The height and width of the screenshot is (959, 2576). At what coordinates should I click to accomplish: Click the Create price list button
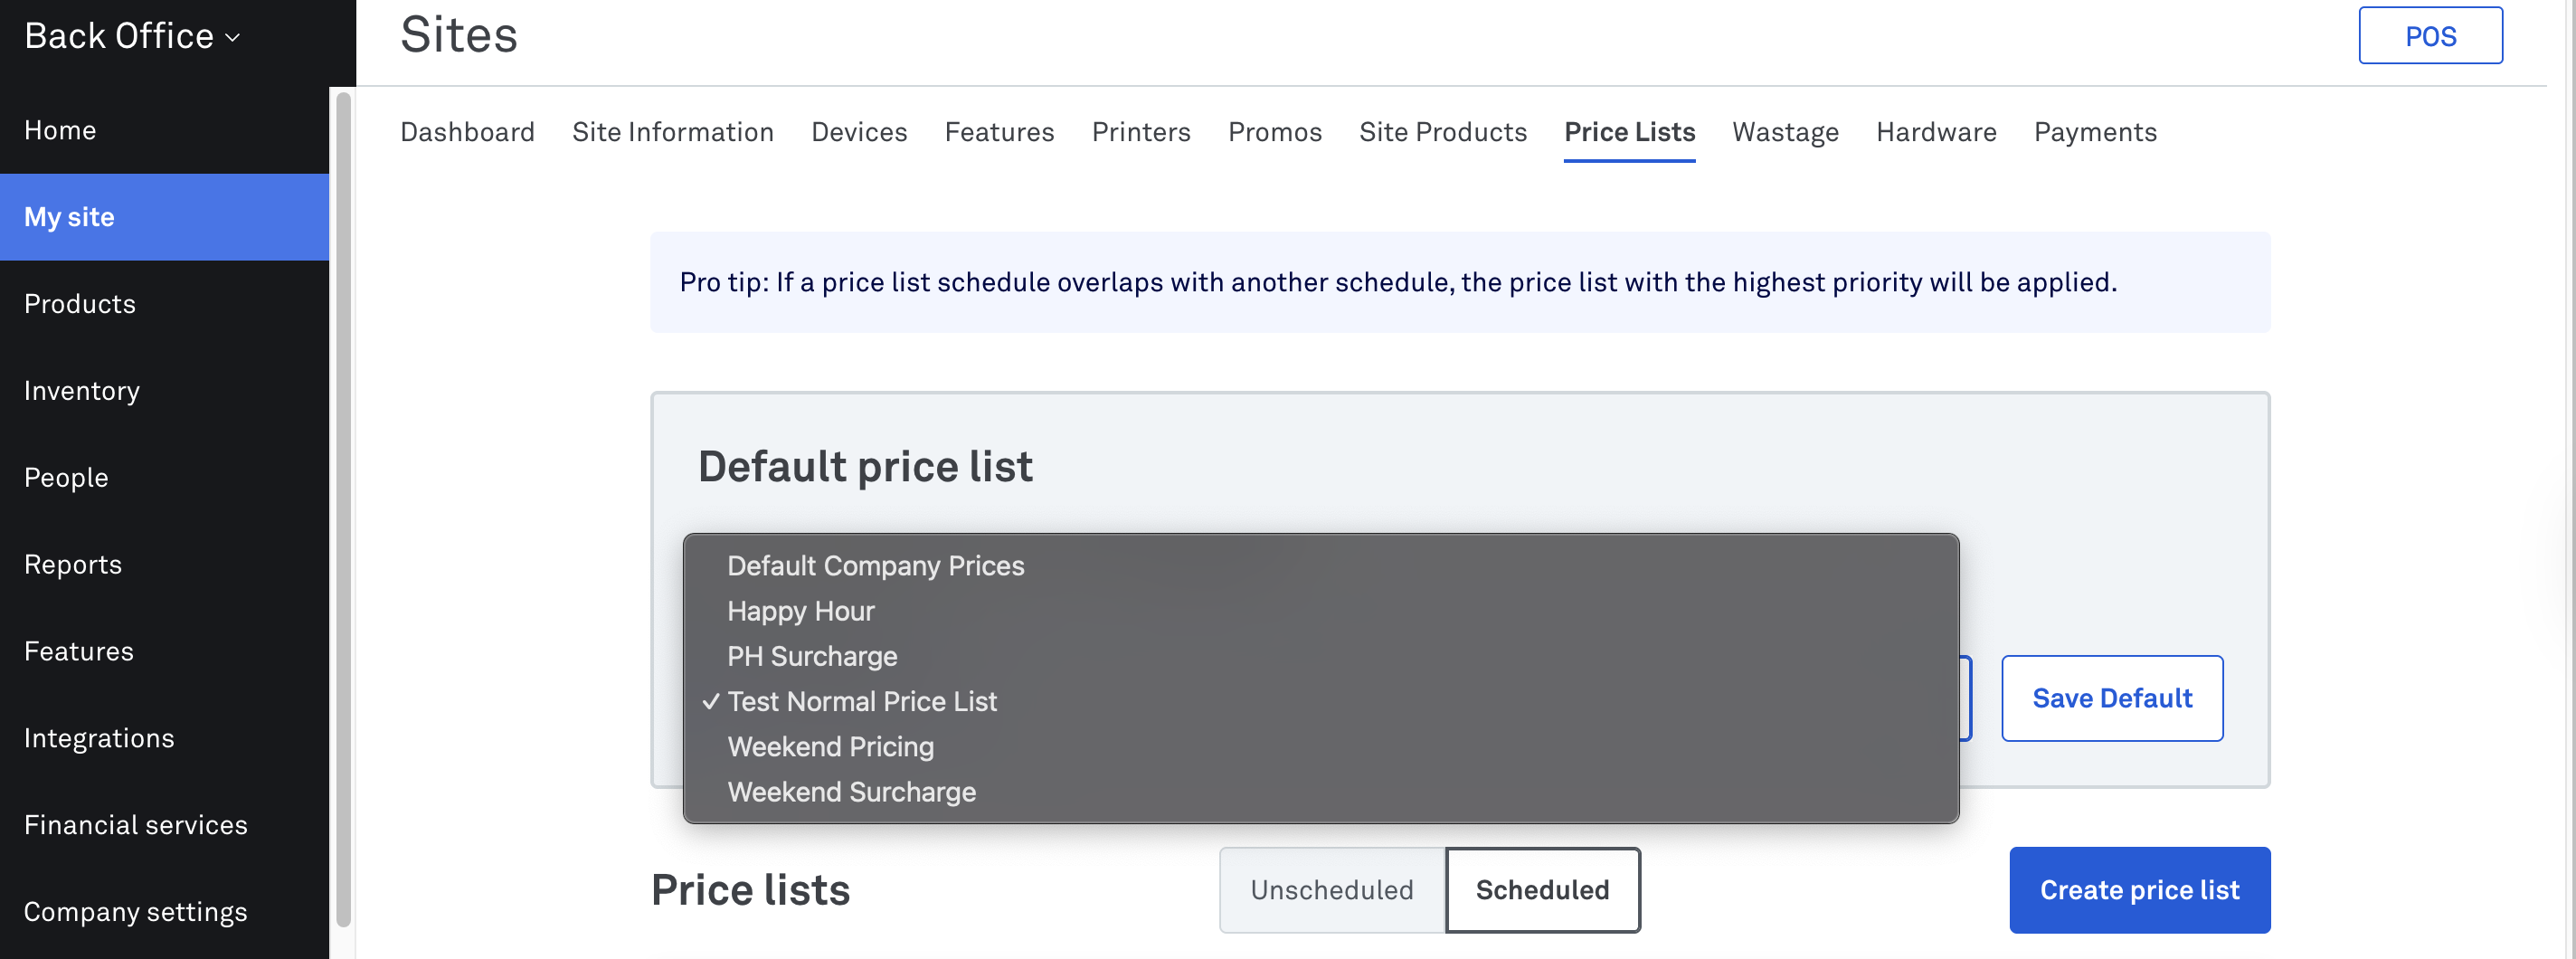coord(2140,890)
